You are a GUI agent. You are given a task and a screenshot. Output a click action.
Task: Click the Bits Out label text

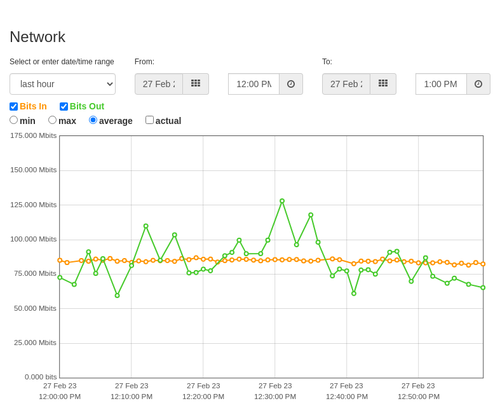(x=87, y=106)
